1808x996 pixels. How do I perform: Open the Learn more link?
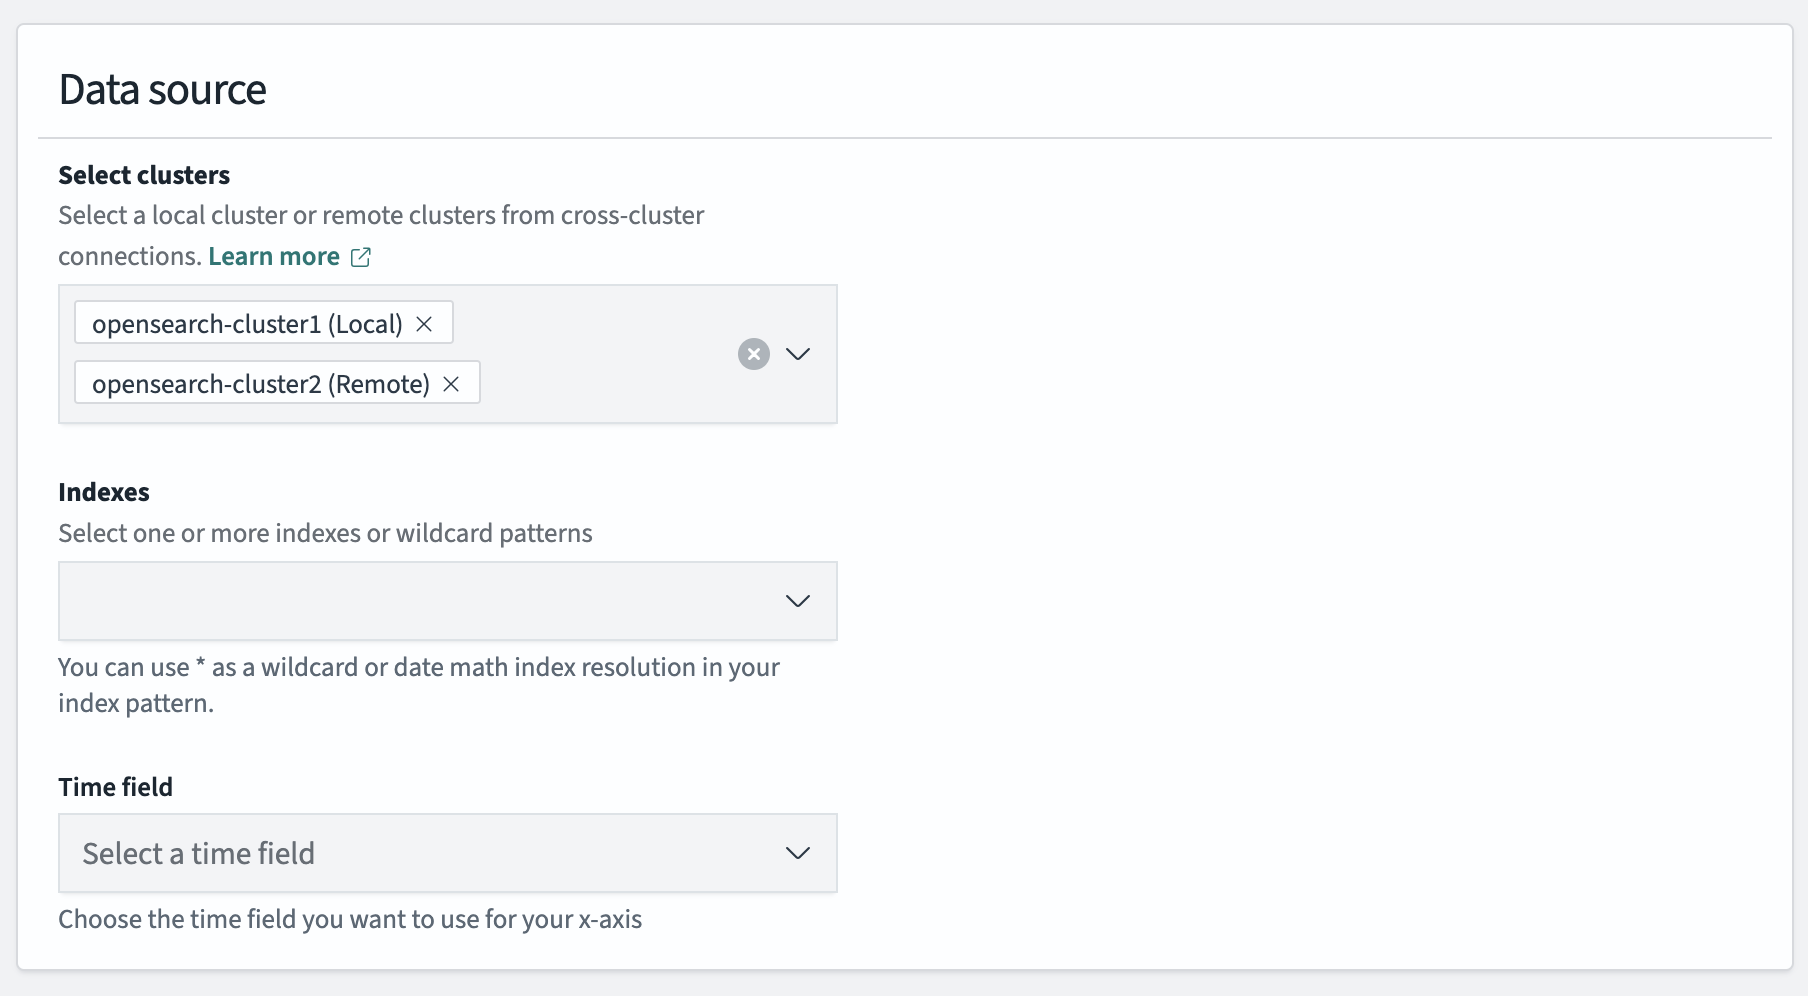pos(273,256)
